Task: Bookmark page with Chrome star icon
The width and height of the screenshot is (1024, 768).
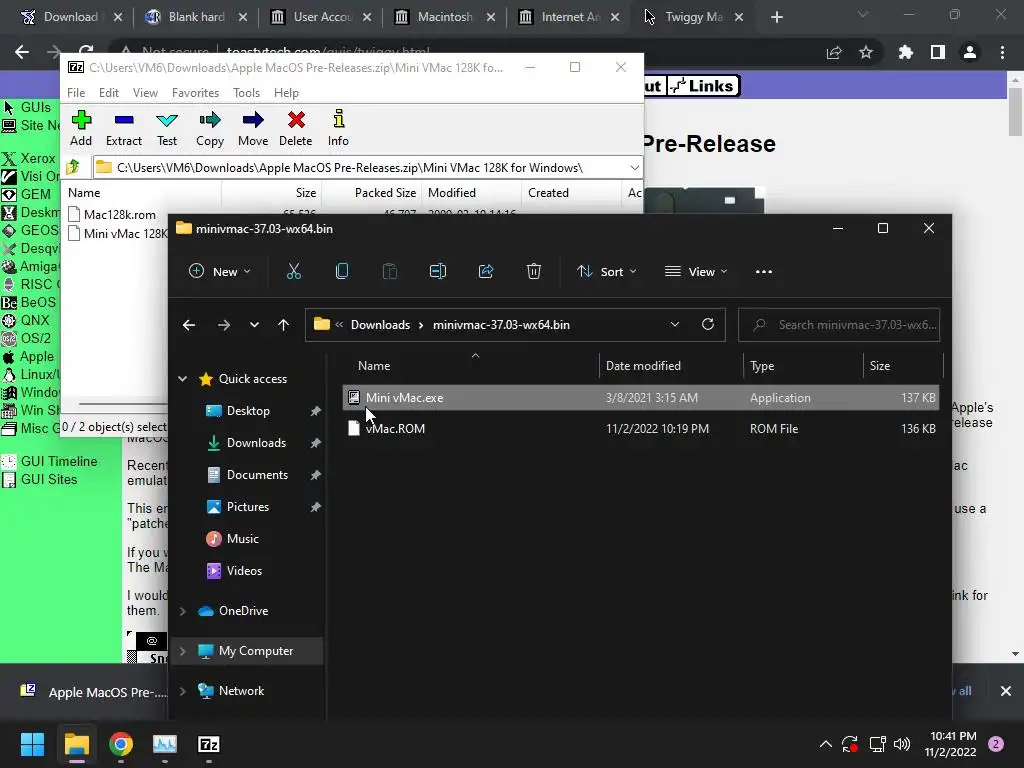Action: 866,52
